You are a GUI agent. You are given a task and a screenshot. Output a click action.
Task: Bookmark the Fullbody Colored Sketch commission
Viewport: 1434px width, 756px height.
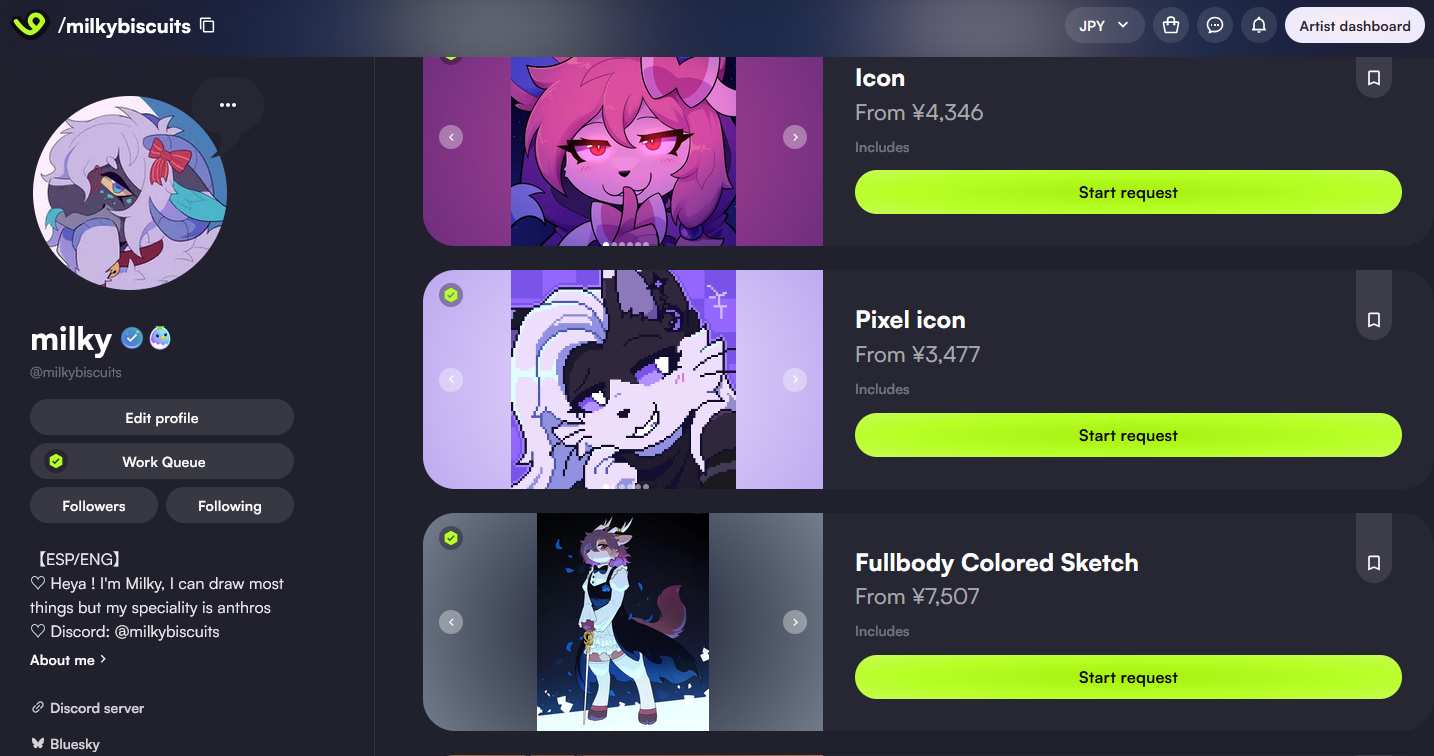tap(1374, 563)
